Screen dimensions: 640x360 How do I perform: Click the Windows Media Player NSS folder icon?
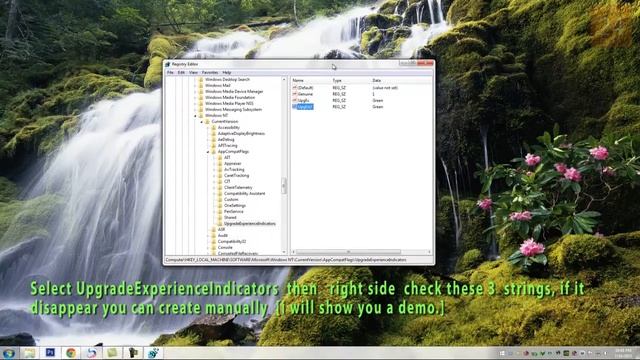pos(200,104)
